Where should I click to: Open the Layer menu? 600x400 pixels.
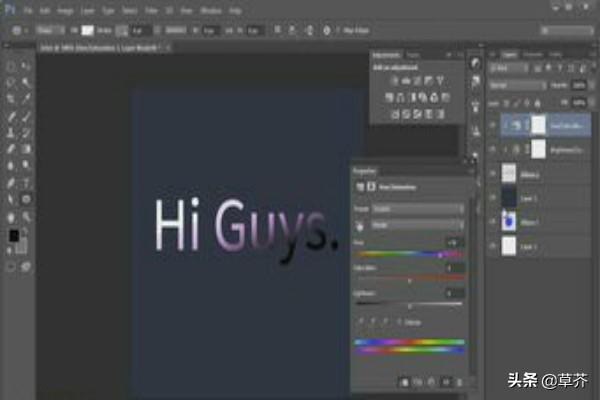(x=88, y=11)
